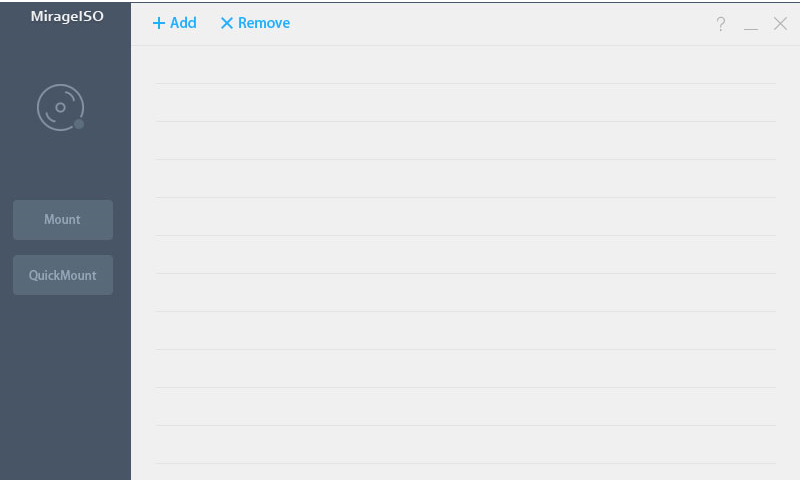
Task: Click the disc image icon in the sidebar
Action: pyautogui.click(x=60, y=107)
